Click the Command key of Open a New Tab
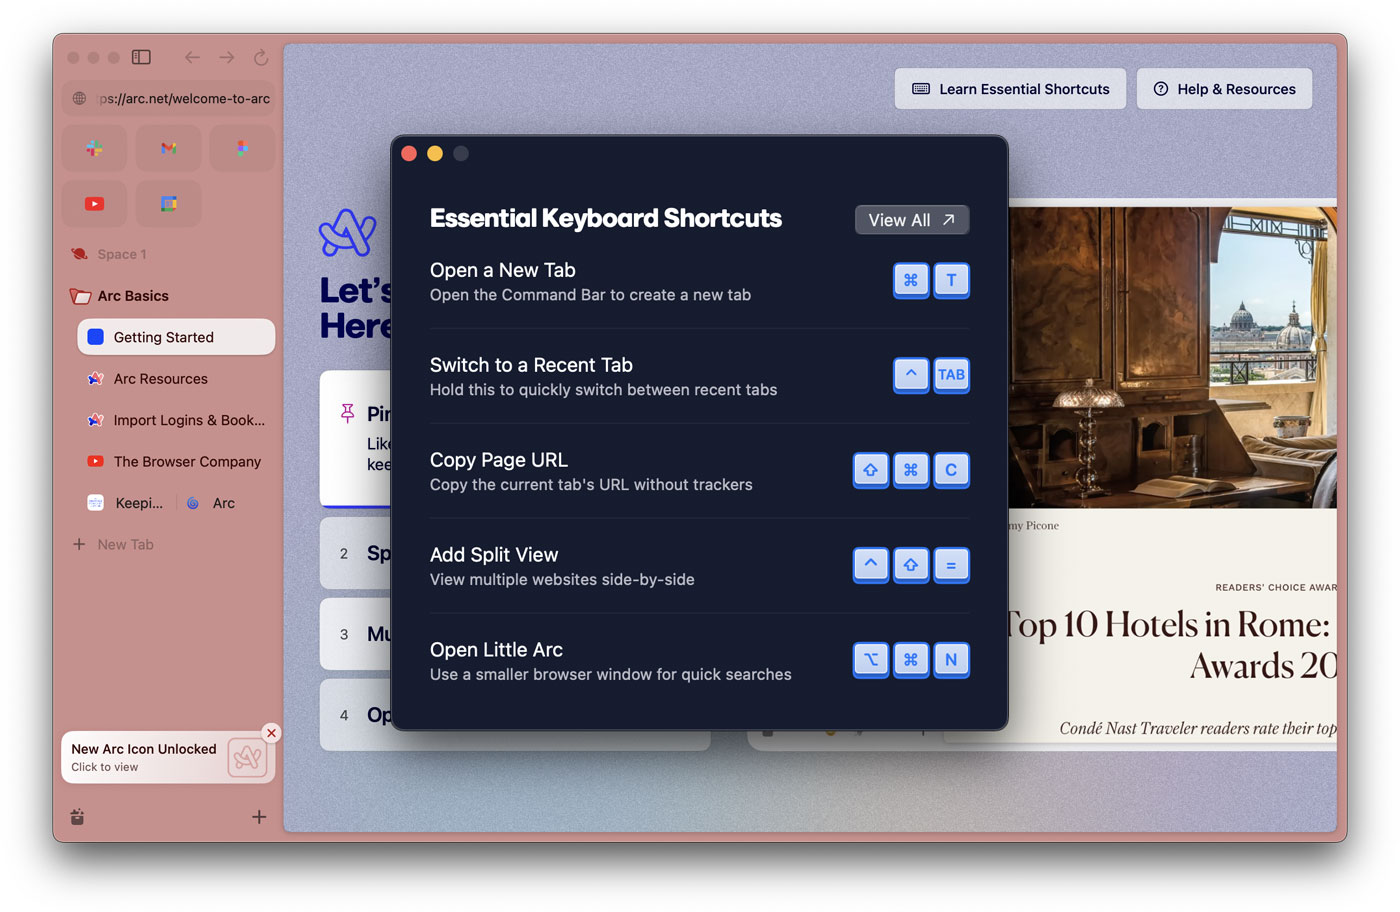The height and width of the screenshot is (912, 1400). click(911, 280)
